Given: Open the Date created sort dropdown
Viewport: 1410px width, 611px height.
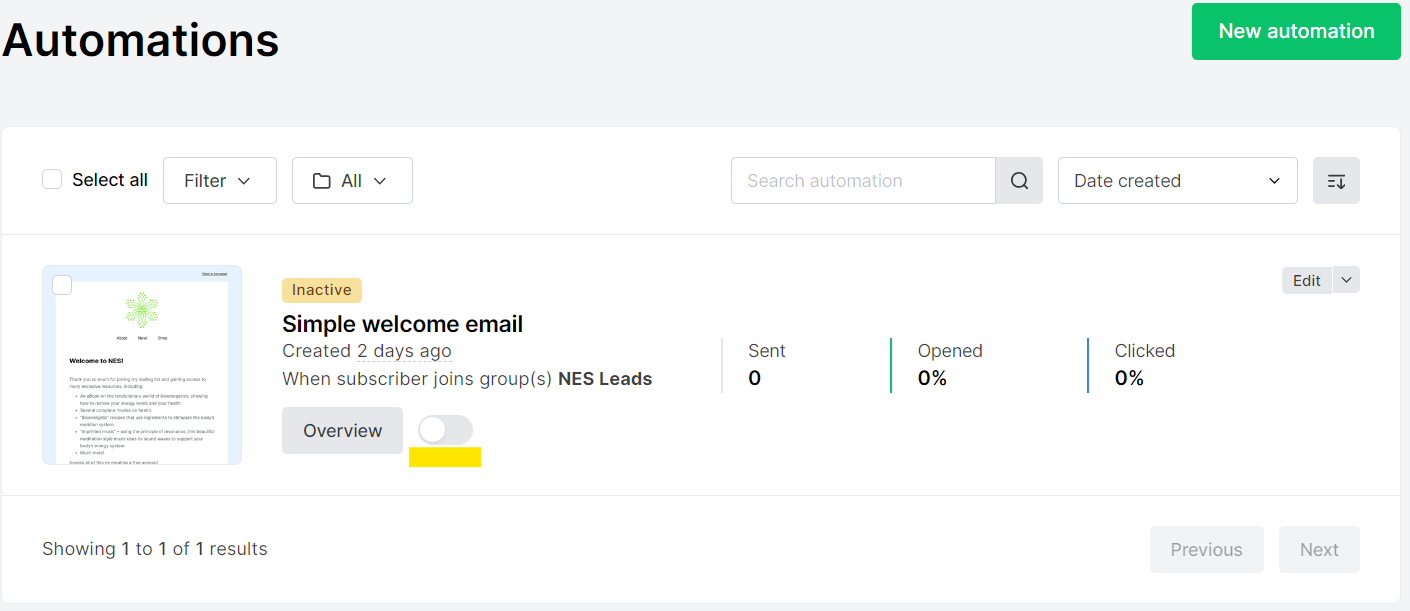Looking at the screenshot, I should 1178,181.
